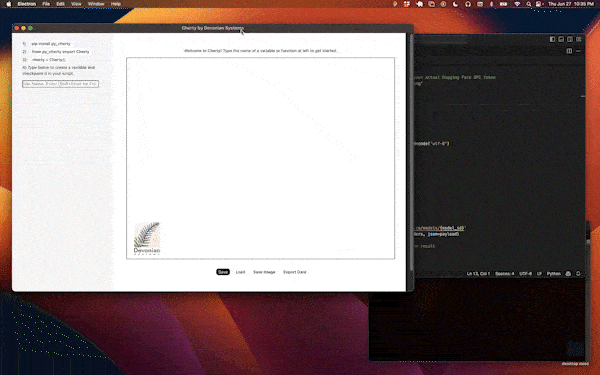Click 'UTF-8' encoding in editor status bar
The width and height of the screenshot is (600, 375).
pyautogui.click(x=525, y=274)
